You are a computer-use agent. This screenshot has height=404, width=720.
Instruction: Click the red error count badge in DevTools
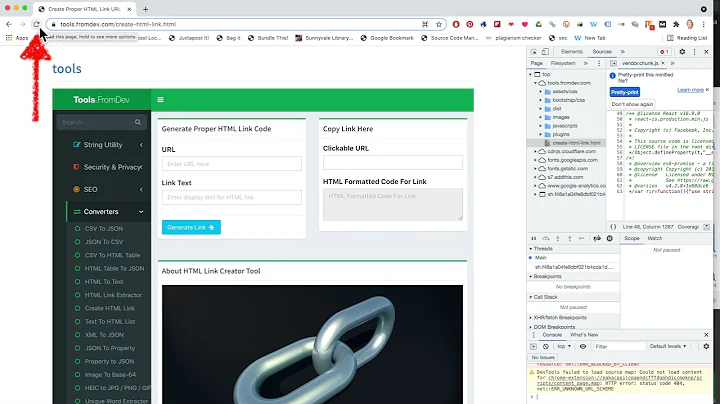coord(664,52)
